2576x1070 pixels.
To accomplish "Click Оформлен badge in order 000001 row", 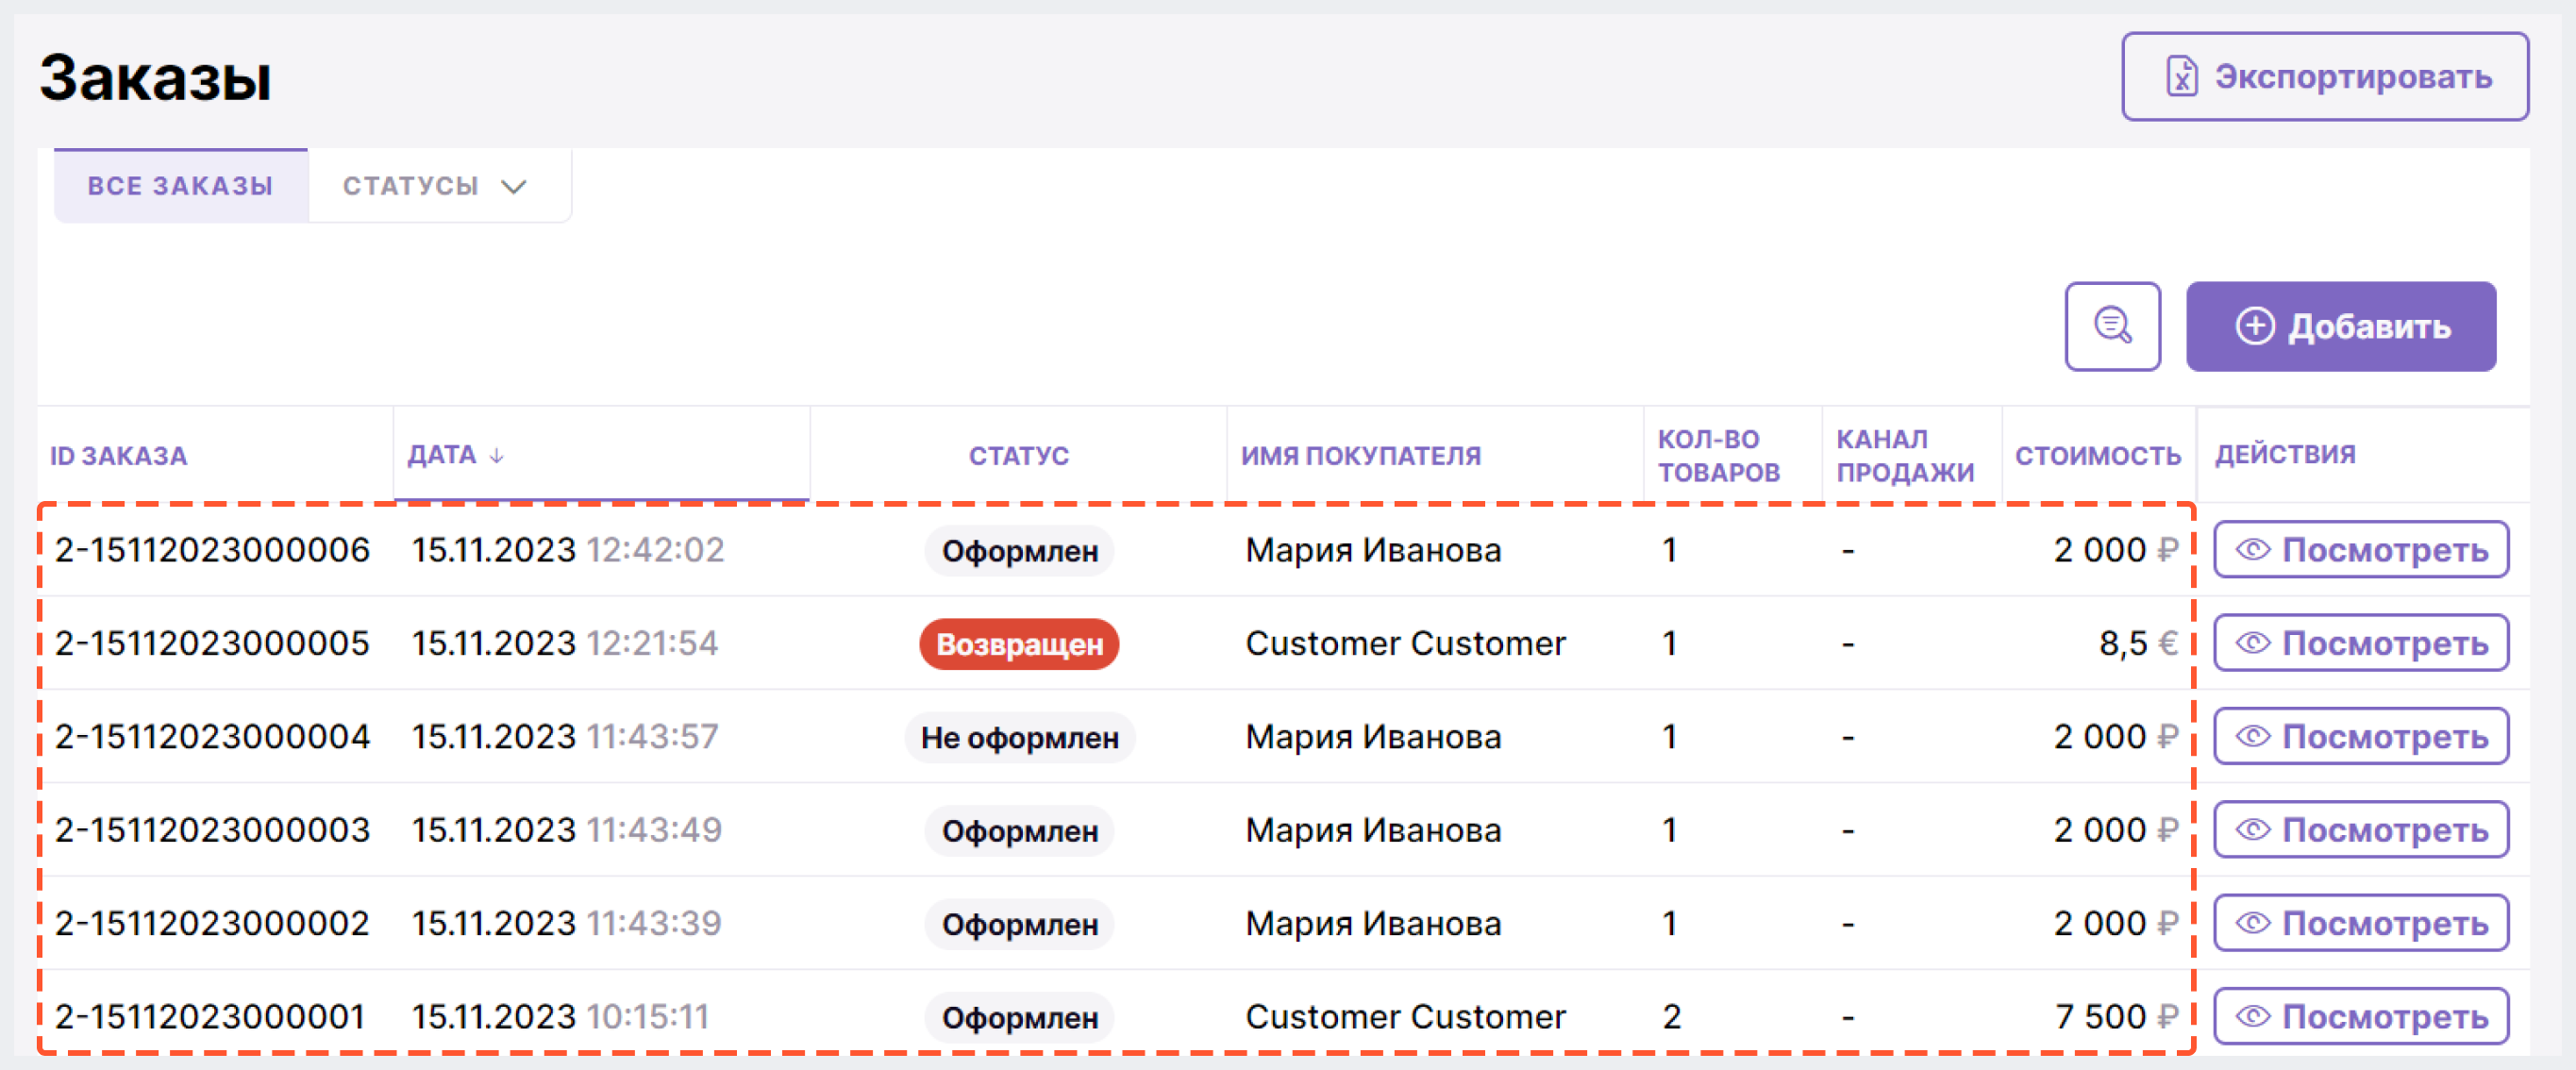I will (1019, 1018).
